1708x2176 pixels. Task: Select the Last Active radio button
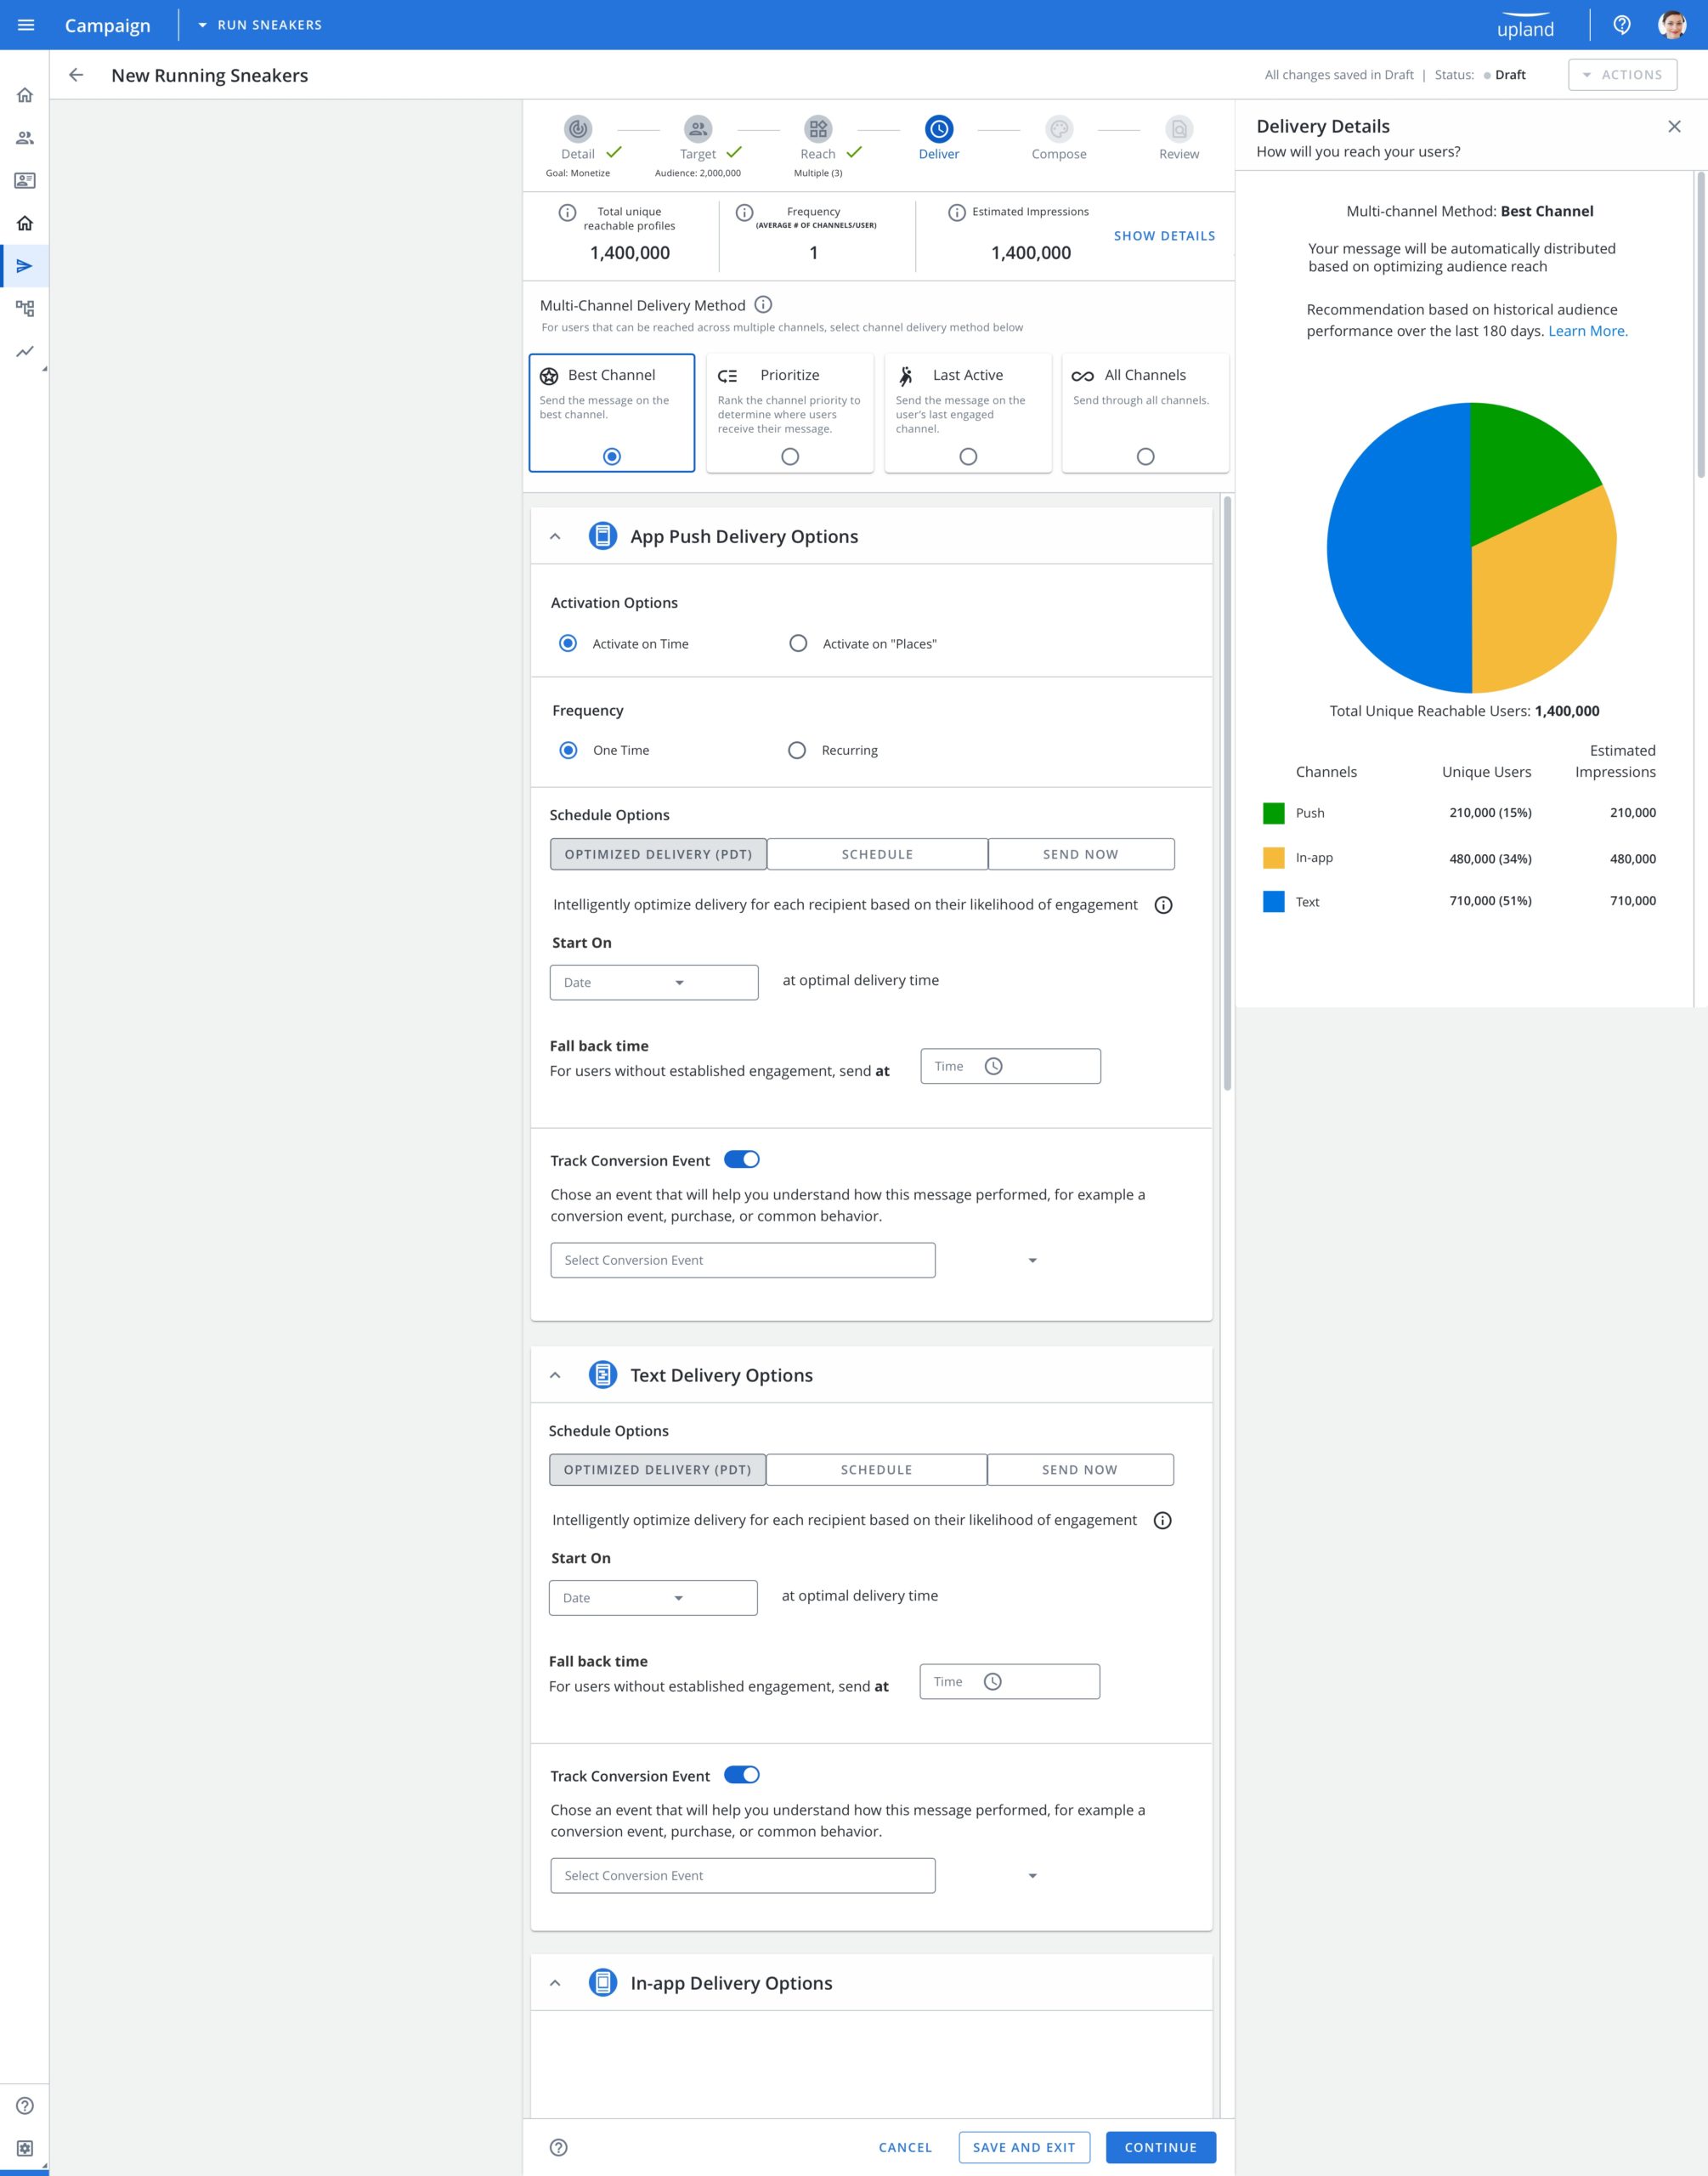(968, 456)
